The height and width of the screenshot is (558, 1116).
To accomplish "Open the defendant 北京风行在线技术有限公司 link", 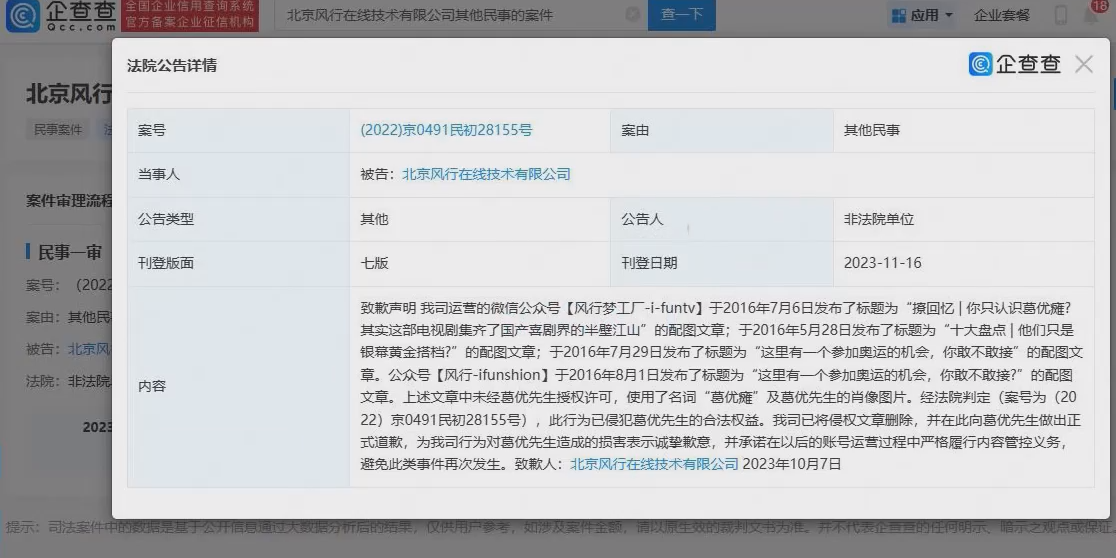I will point(486,174).
